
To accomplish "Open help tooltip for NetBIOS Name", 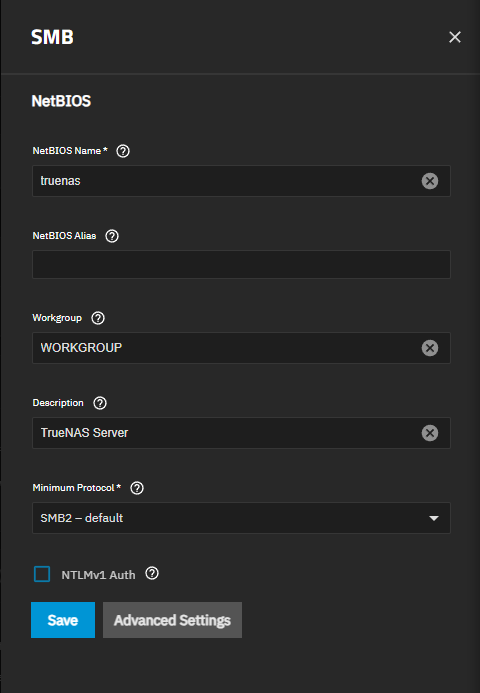I will click(123, 151).
